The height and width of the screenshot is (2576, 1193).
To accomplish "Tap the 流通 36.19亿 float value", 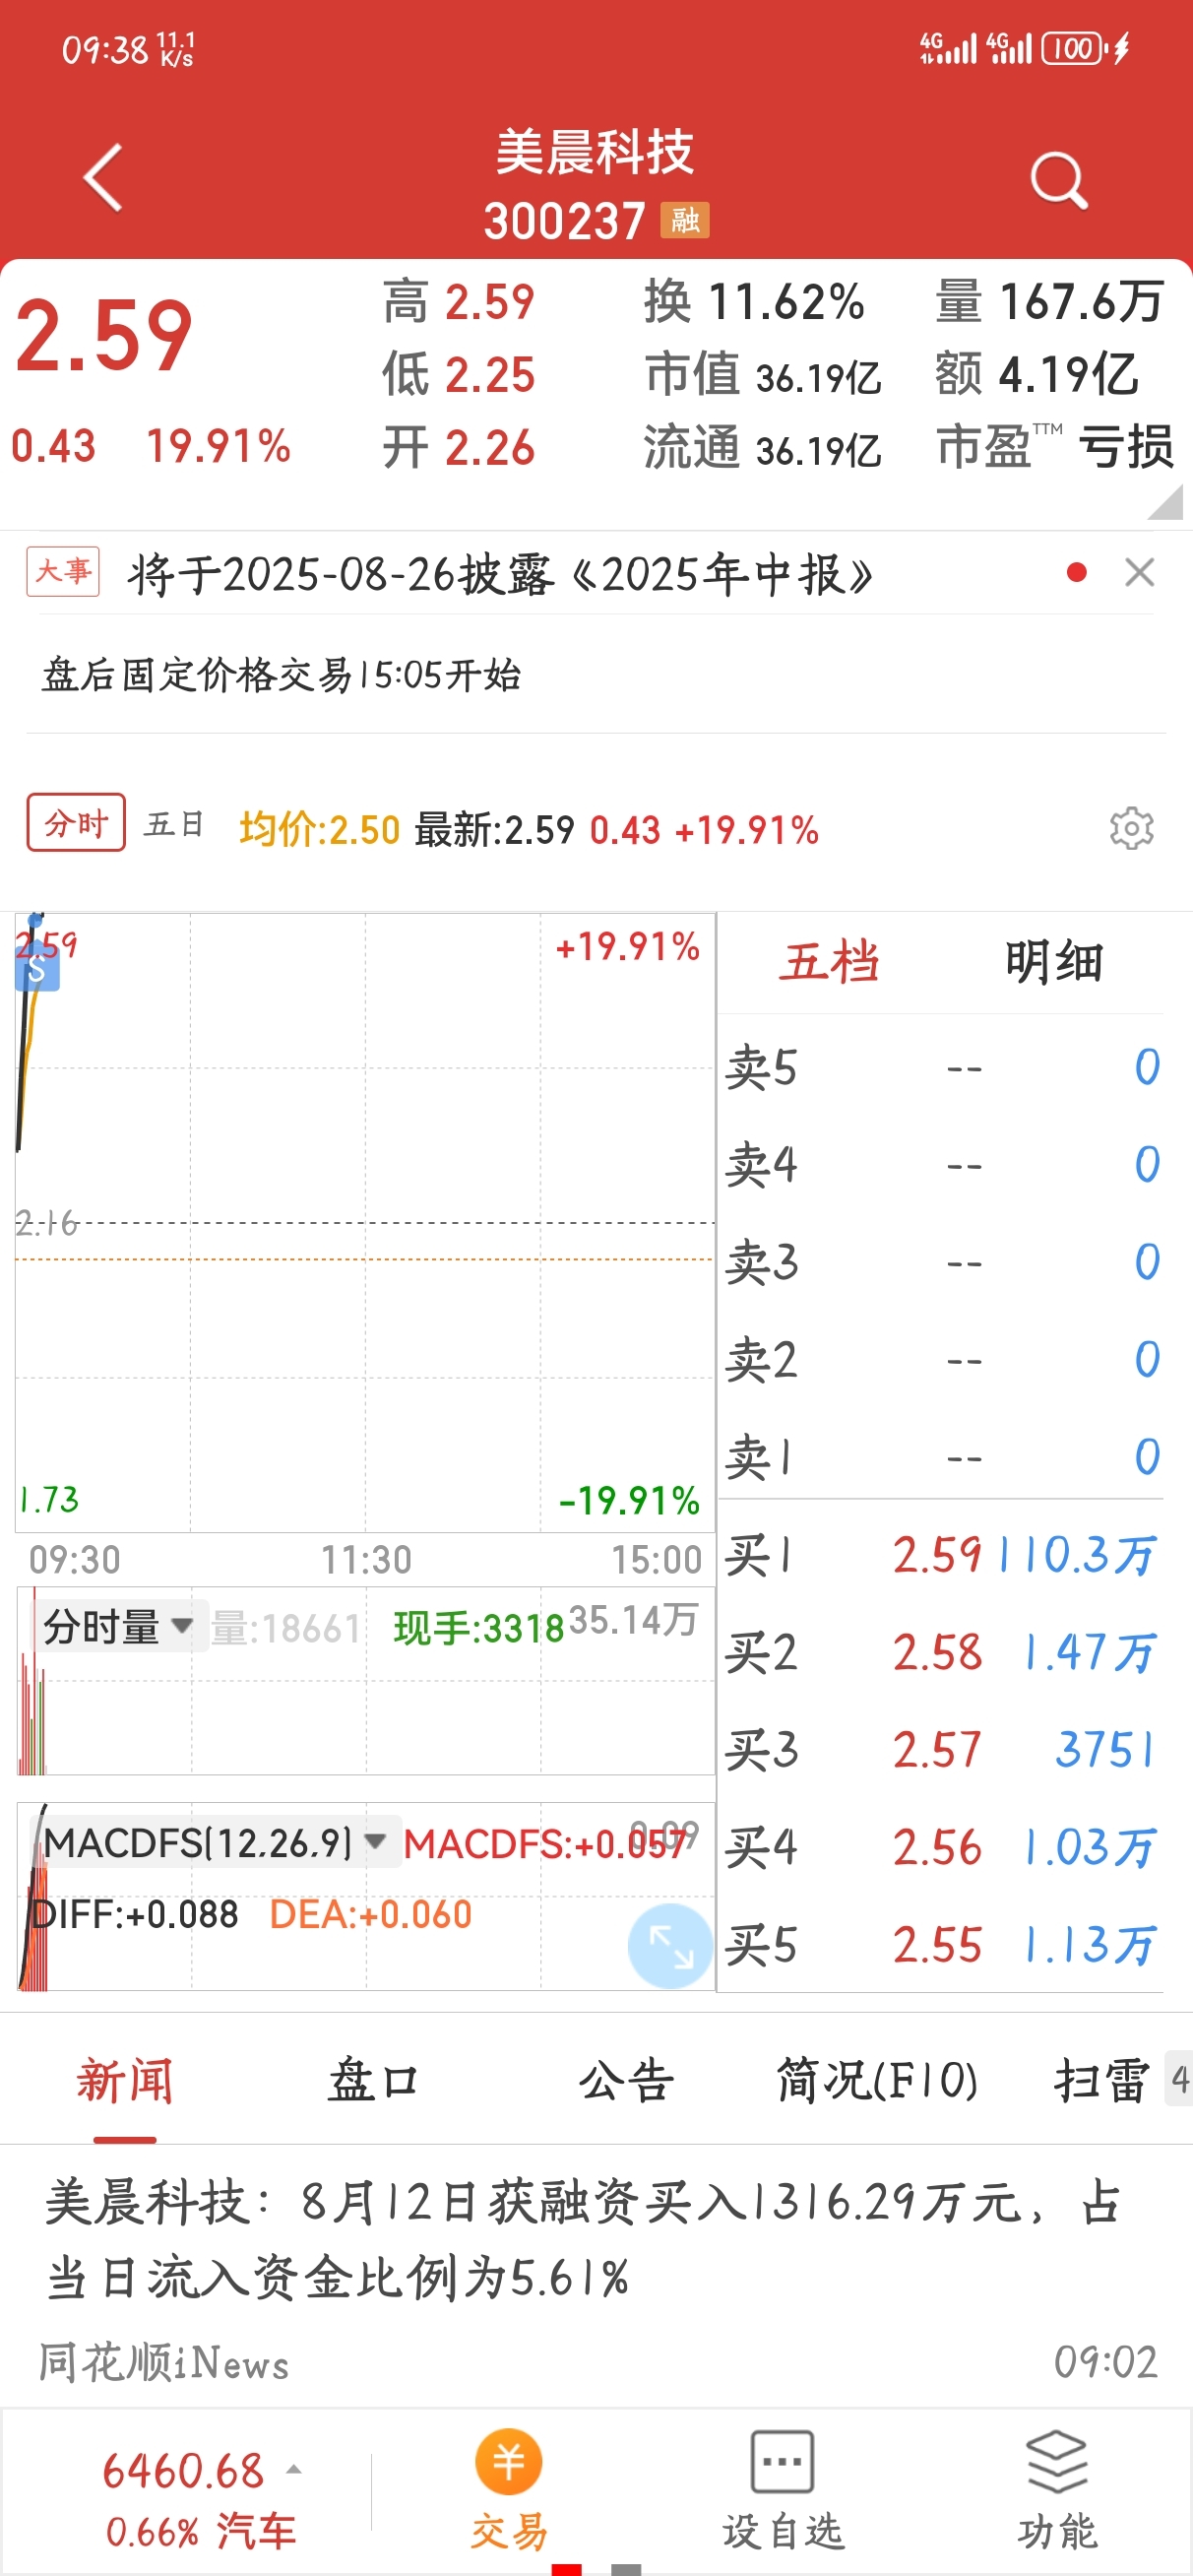I will [762, 448].
